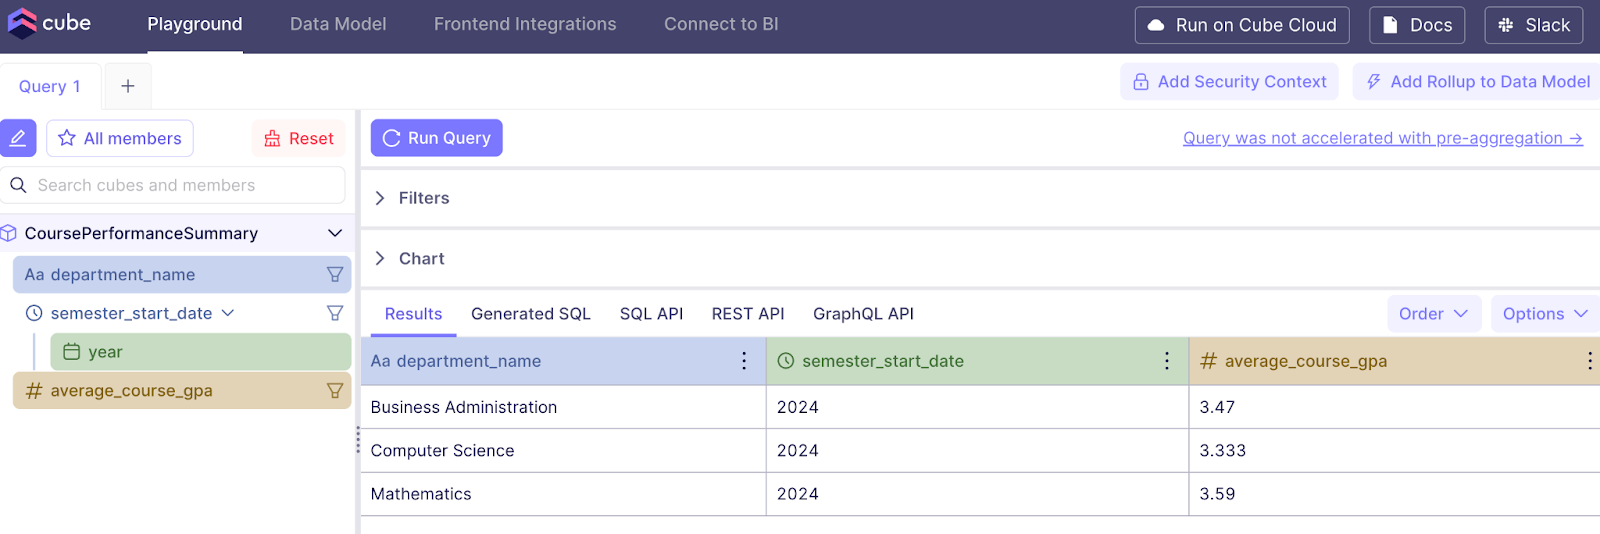
Task: Open the Order dropdown
Action: tap(1433, 314)
